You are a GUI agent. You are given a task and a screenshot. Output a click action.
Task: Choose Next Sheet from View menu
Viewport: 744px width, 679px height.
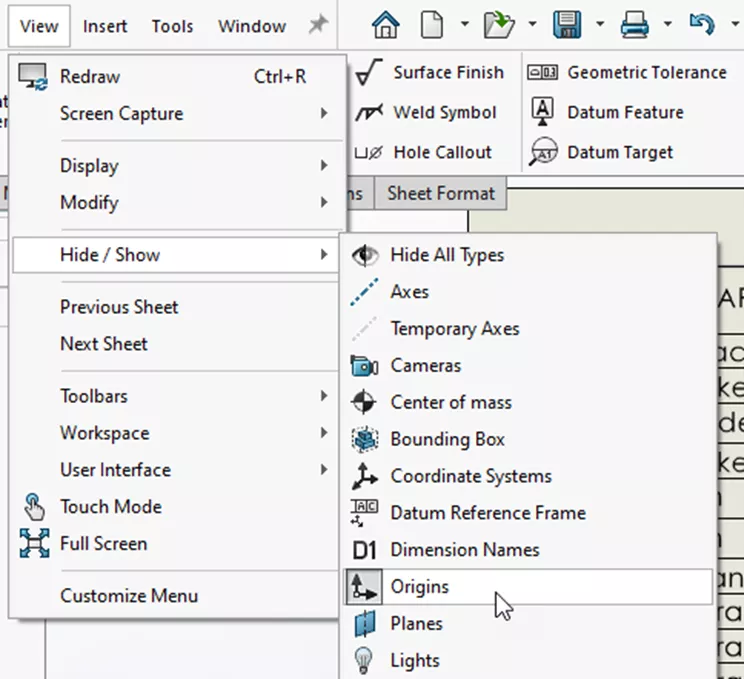click(177, 344)
